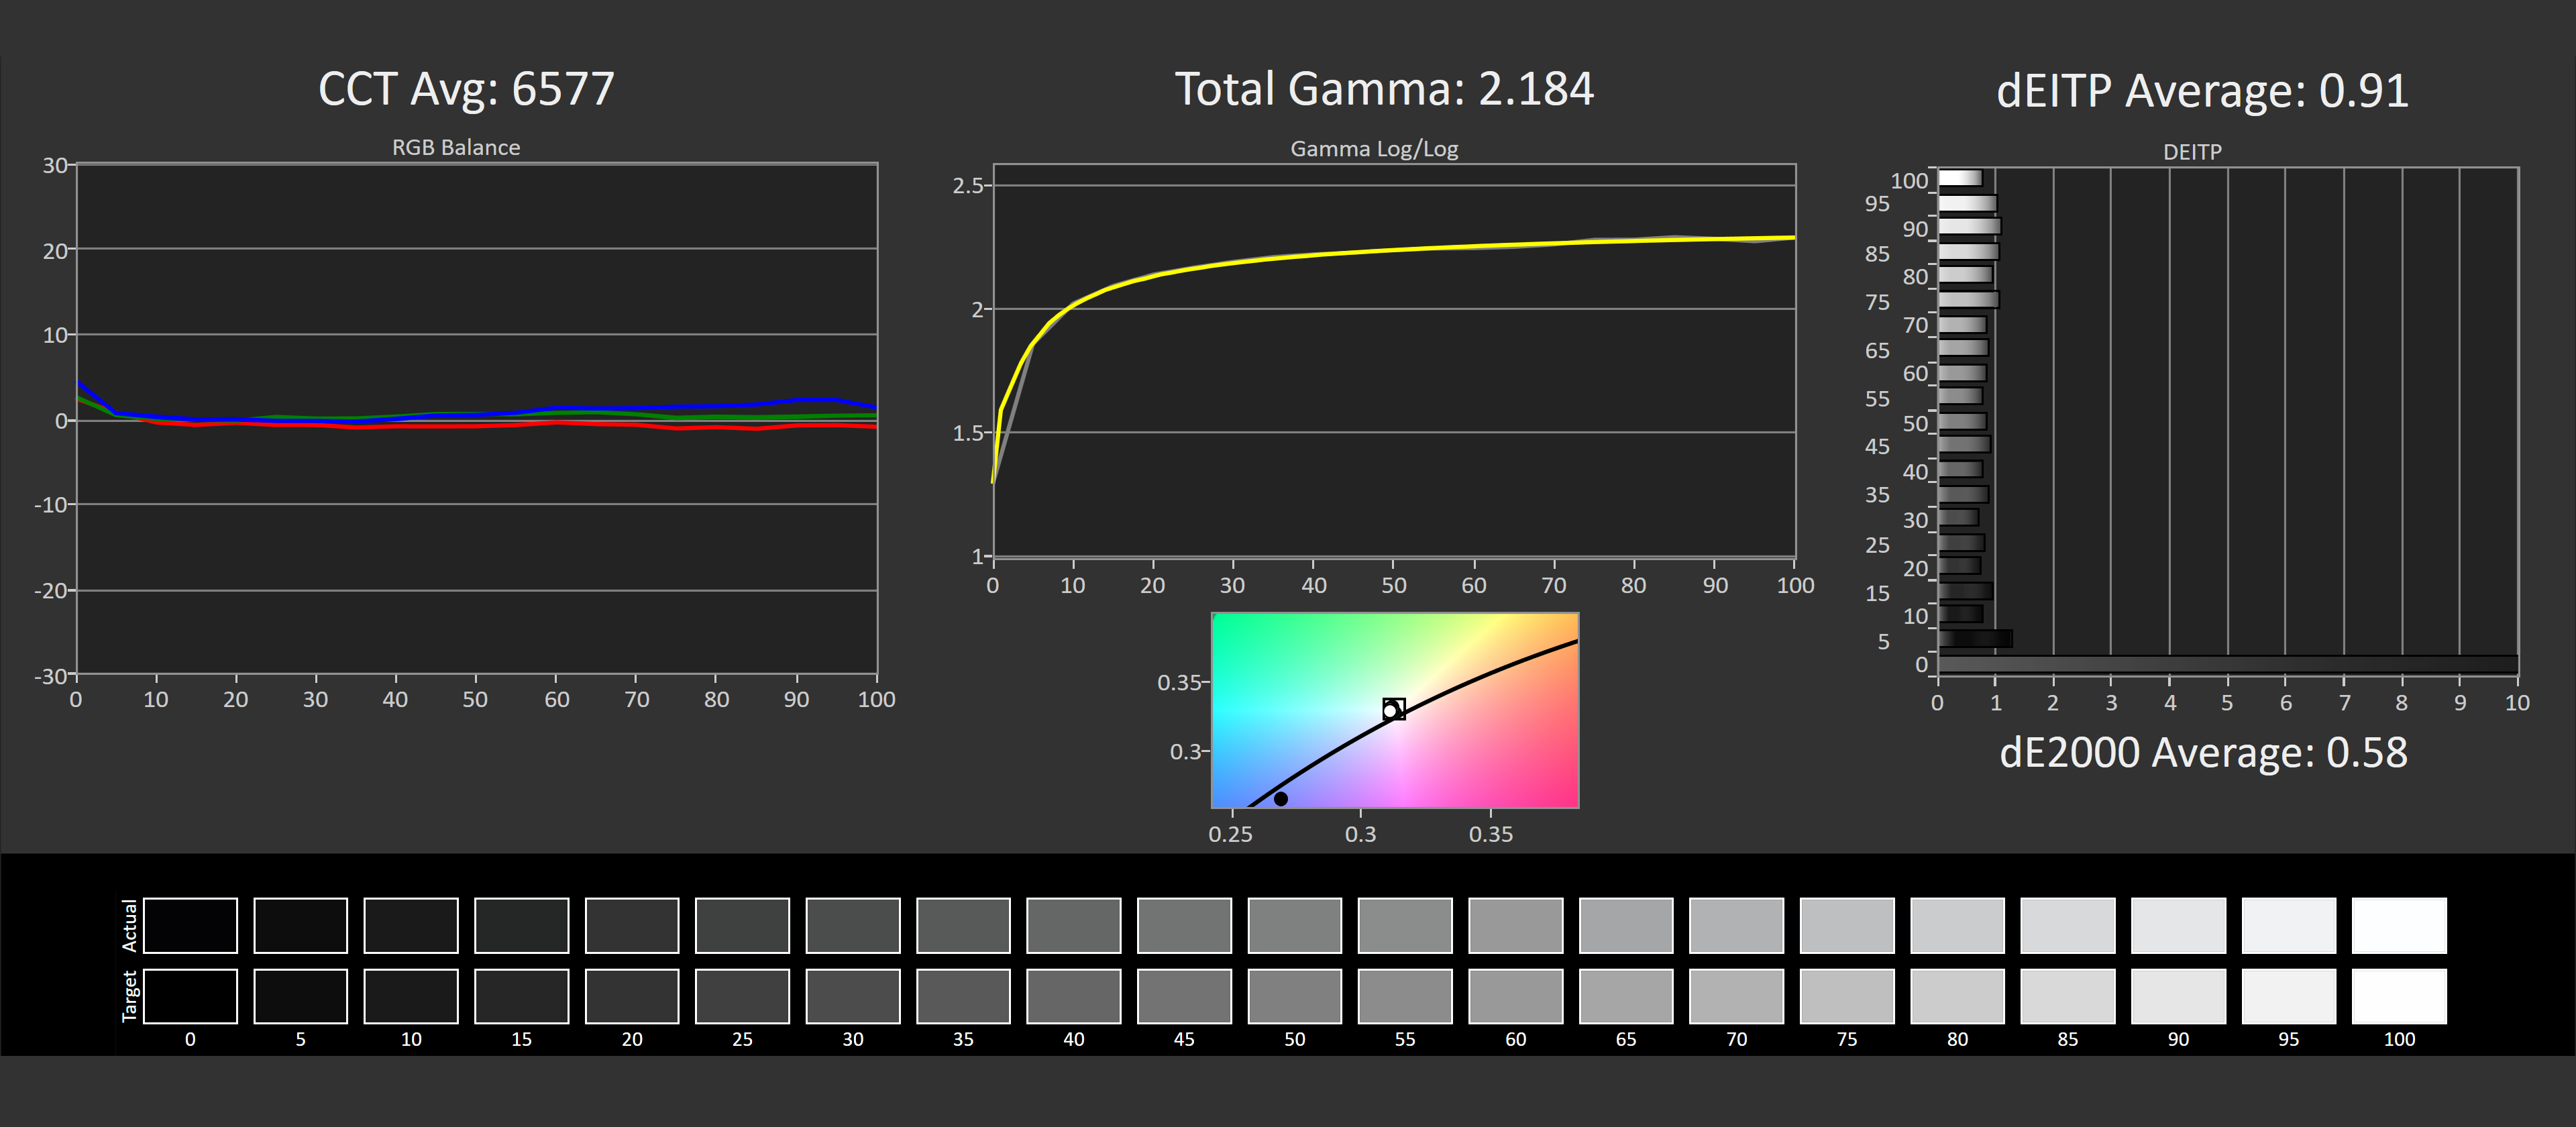
Task: Click the Gamma Log/Log chart title
Action: [x=1374, y=149]
